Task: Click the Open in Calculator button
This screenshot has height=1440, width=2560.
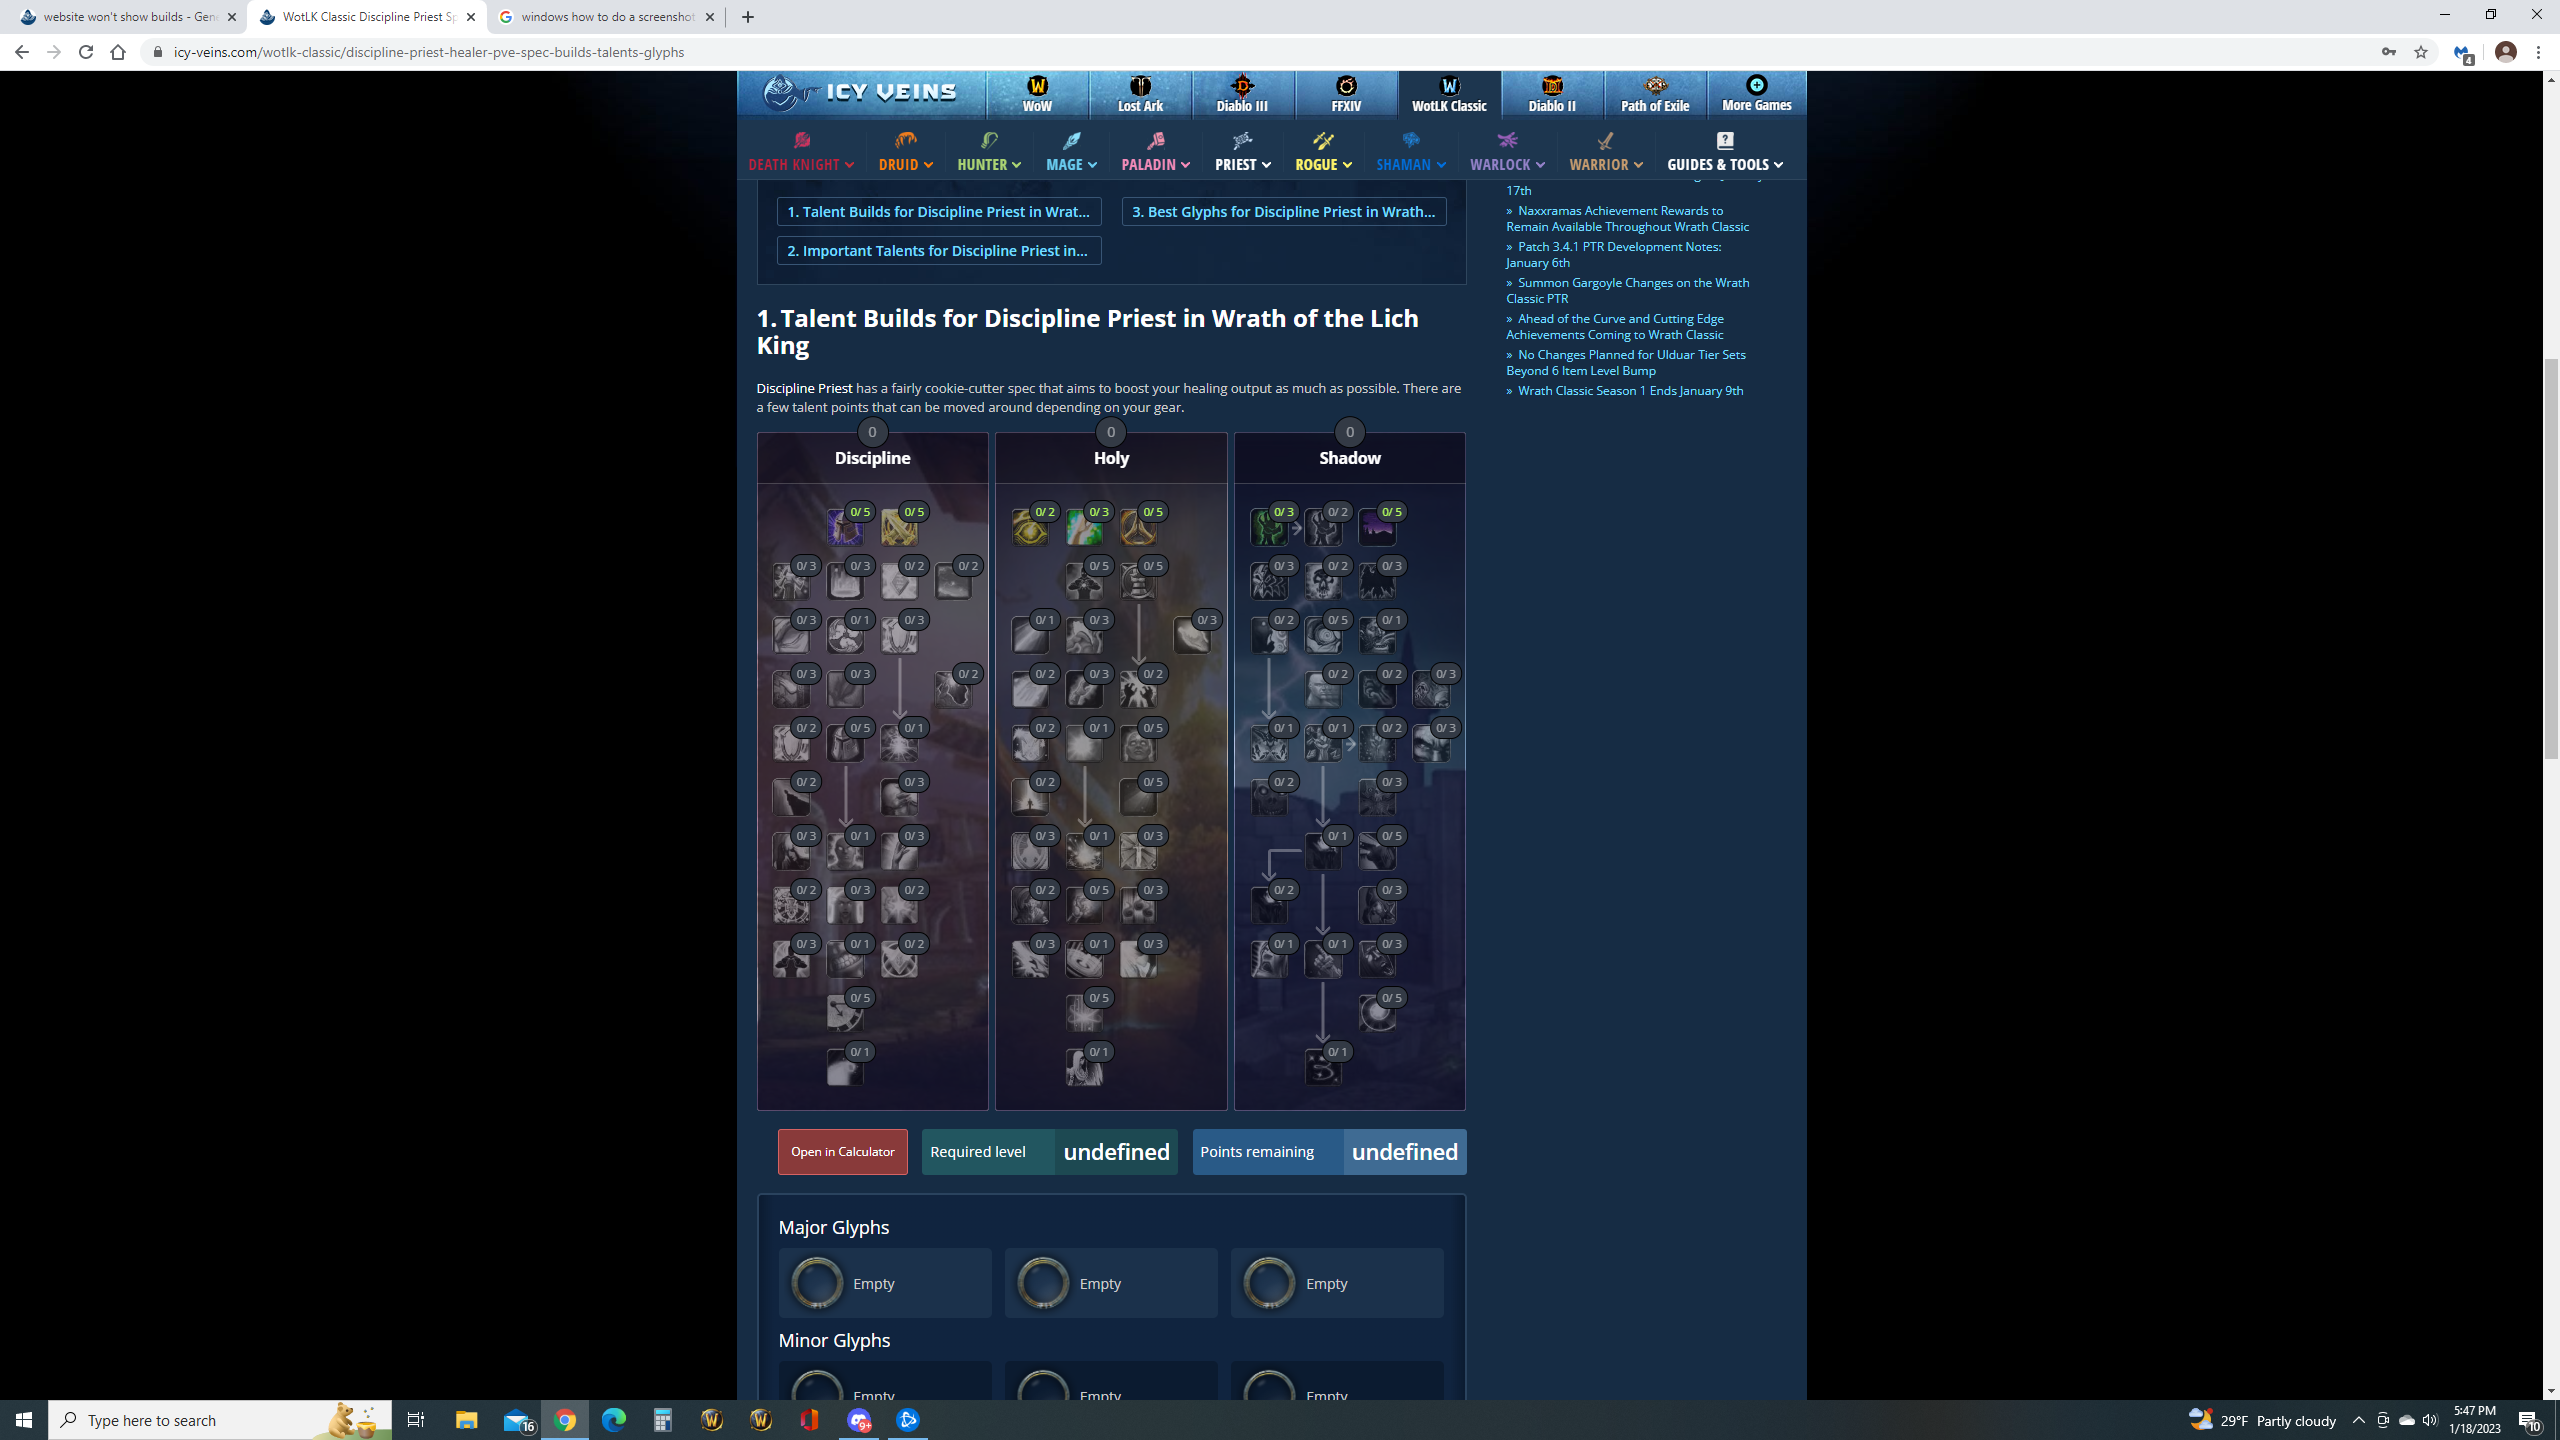Action: (842, 1152)
